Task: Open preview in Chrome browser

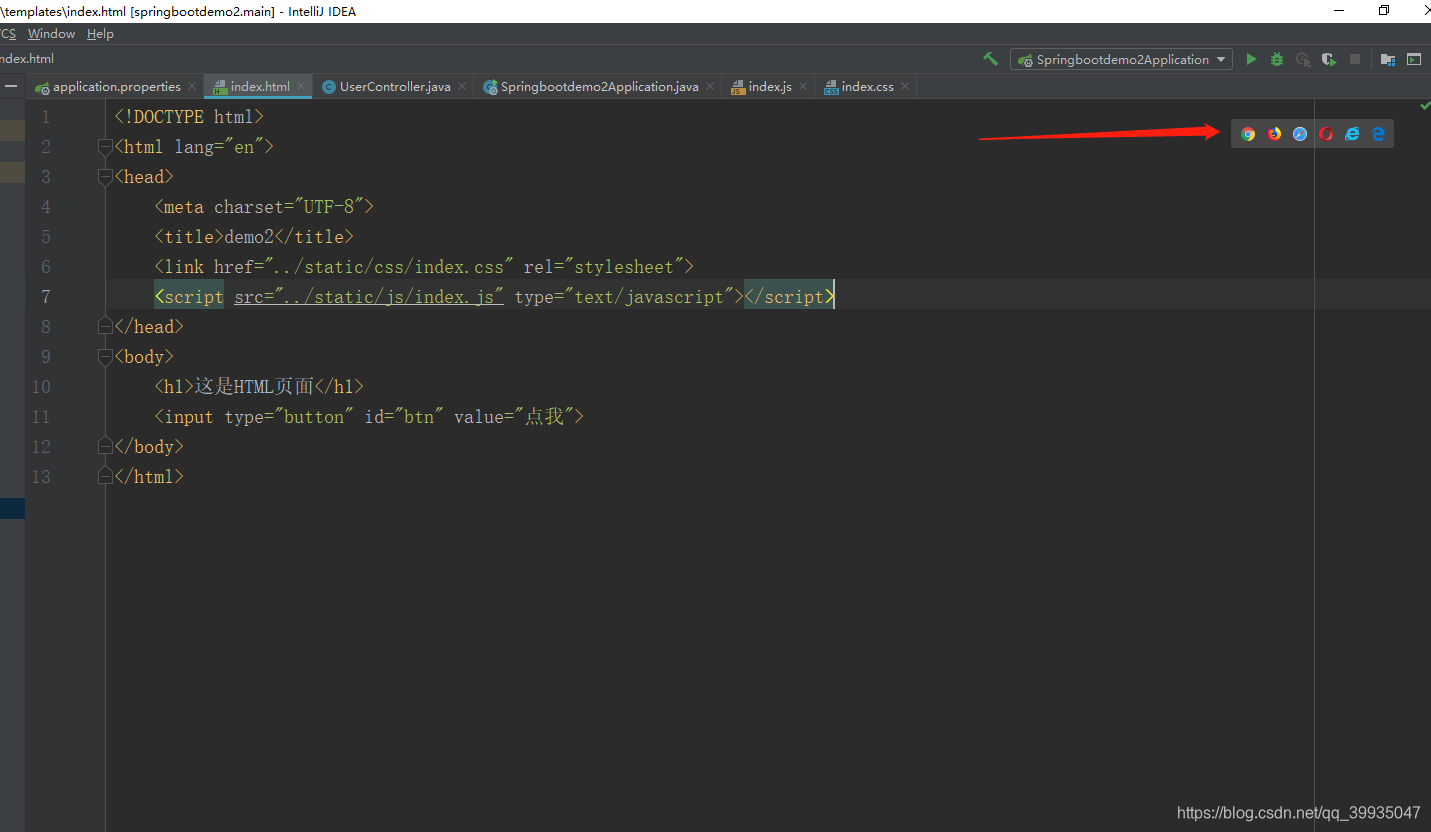Action: pyautogui.click(x=1248, y=134)
